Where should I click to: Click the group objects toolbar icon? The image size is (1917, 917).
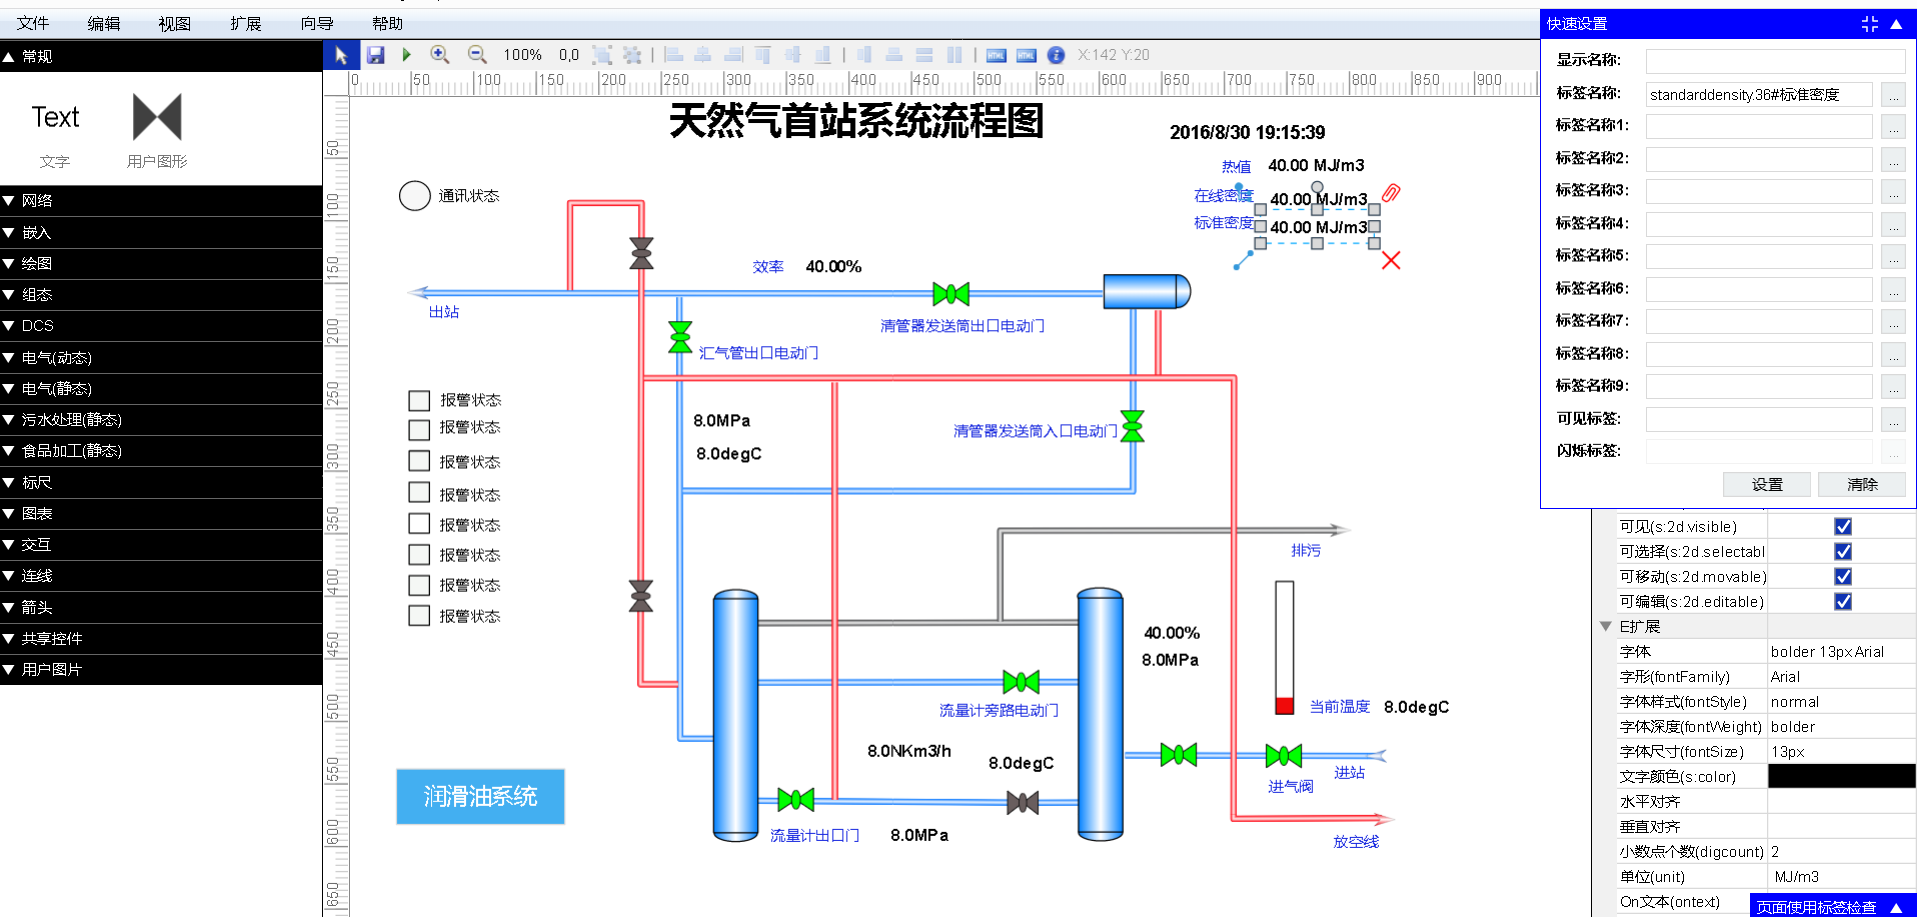[602, 55]
